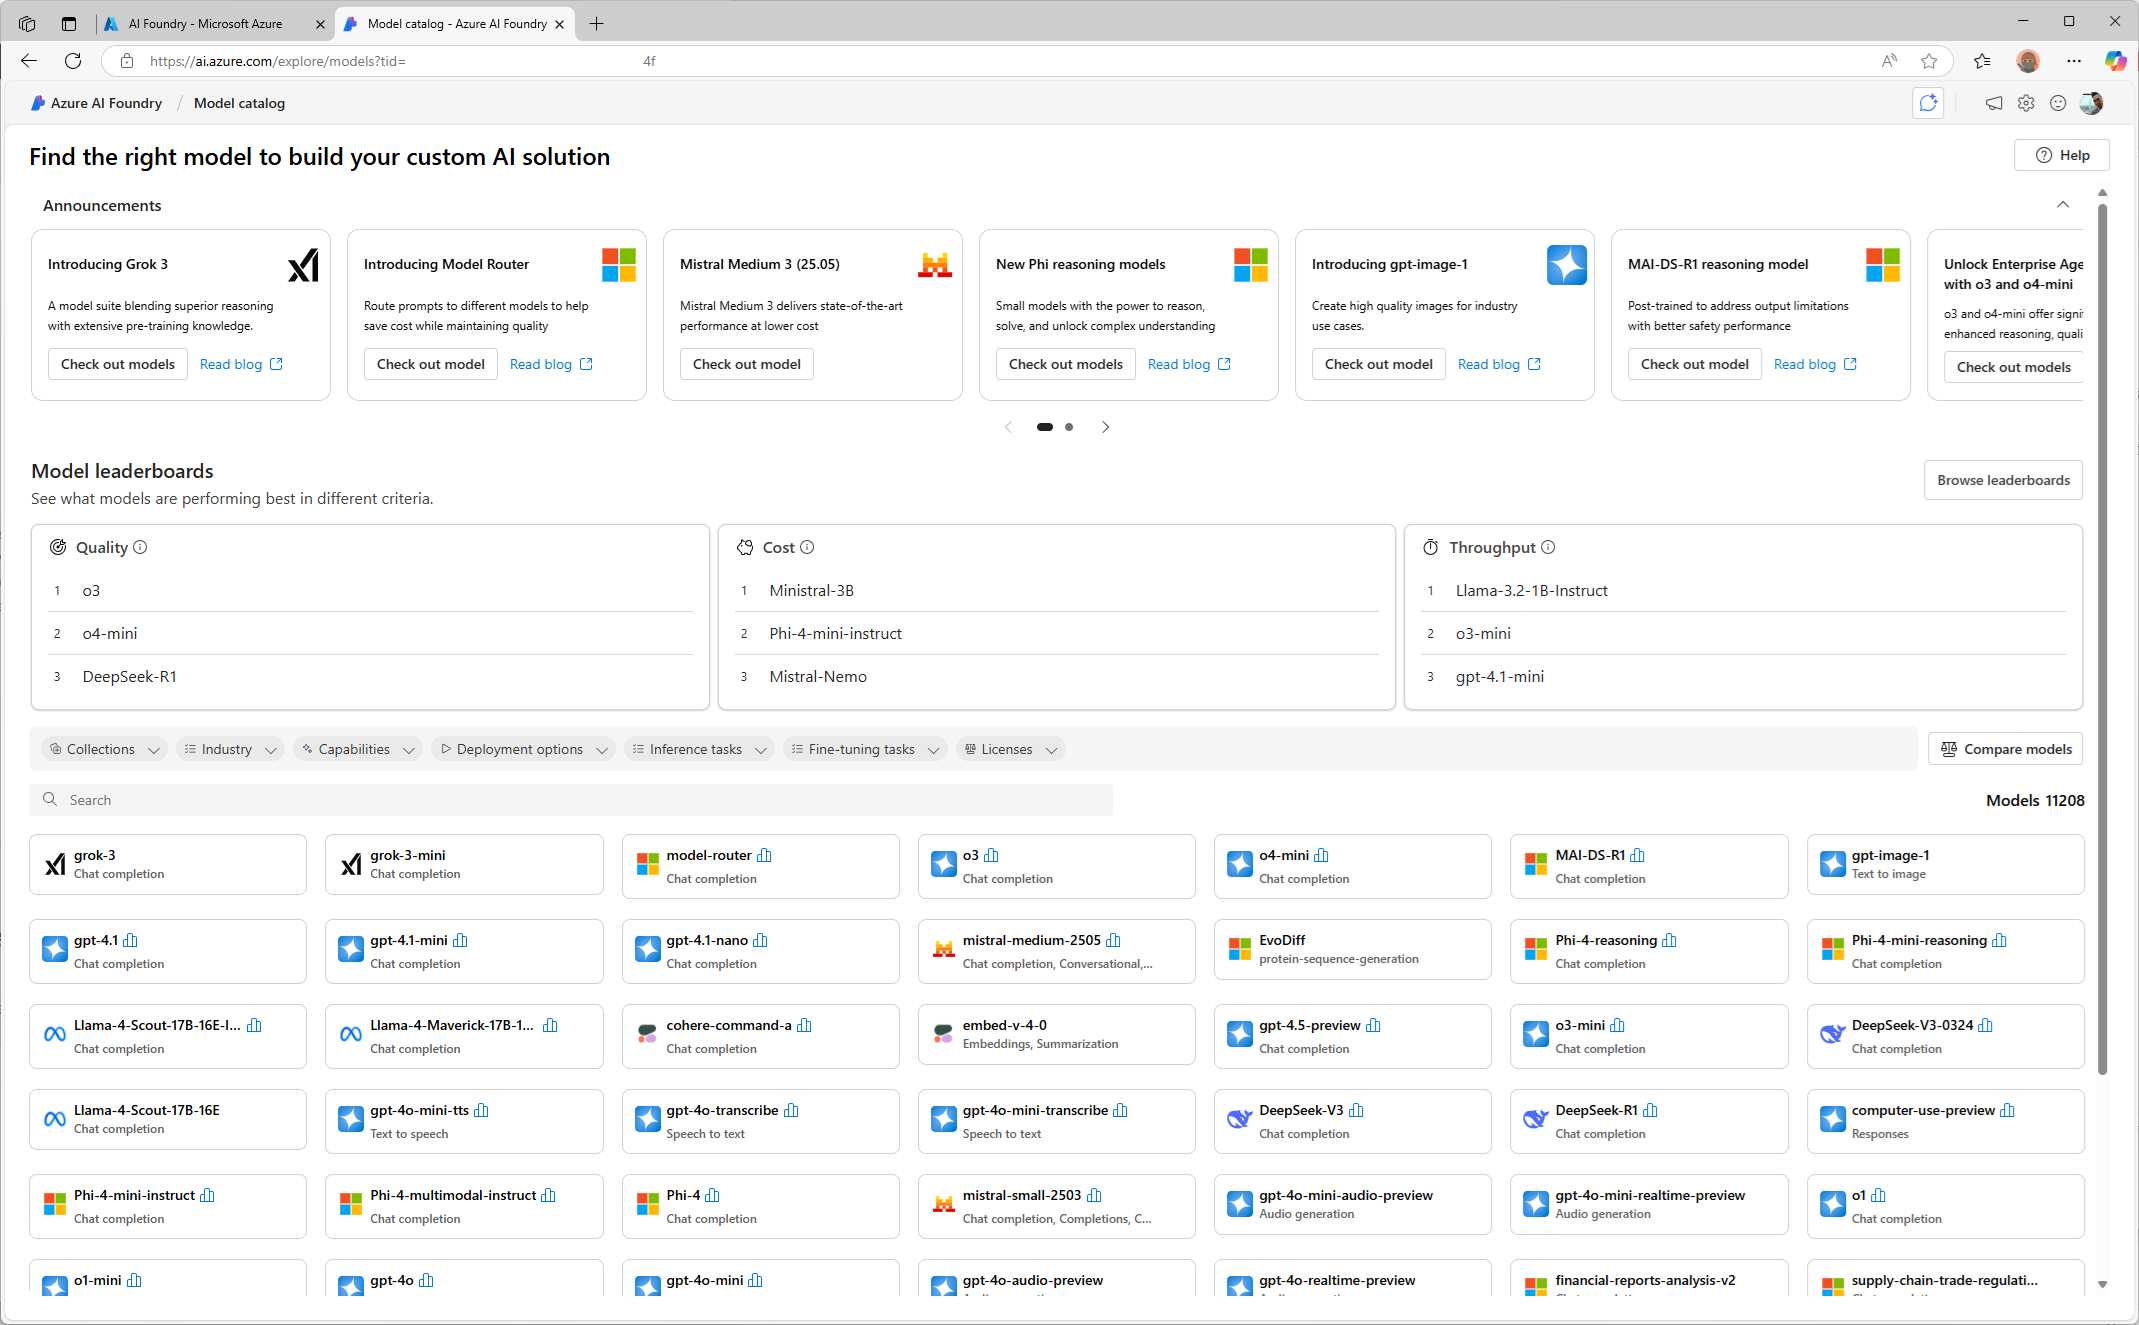Open the browser settings and more menu
This screenshot has height=1325, width=2139.
(2074, 61)
